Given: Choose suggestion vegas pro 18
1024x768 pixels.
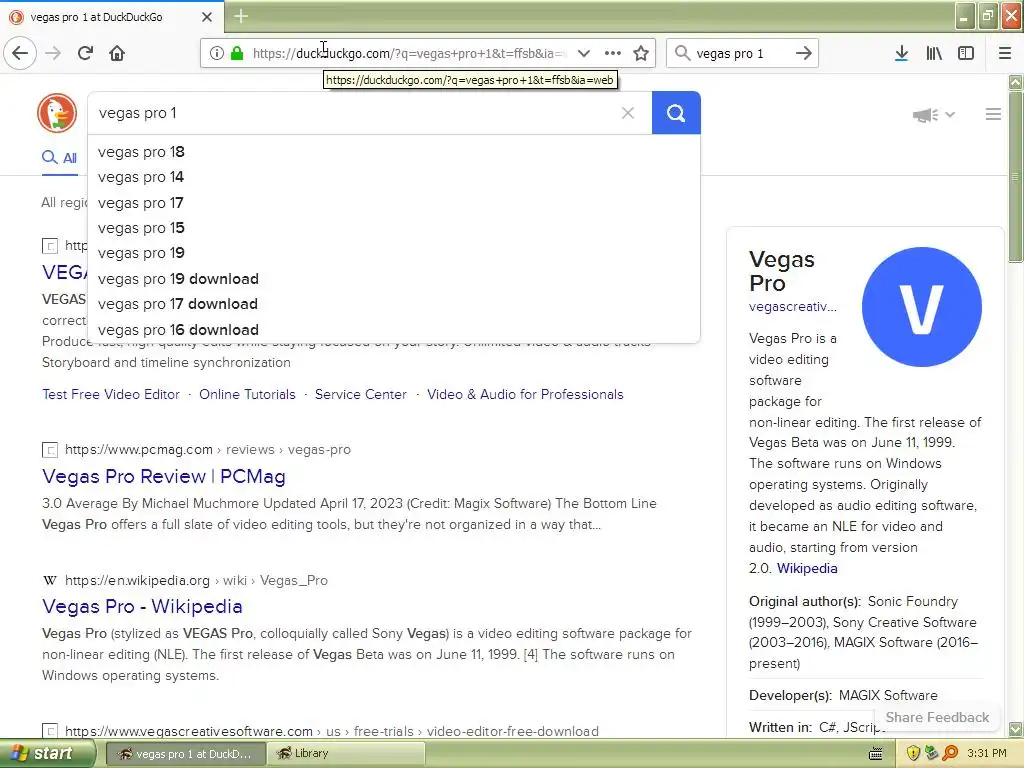Looking at the screenshot, I should [394, 152].
